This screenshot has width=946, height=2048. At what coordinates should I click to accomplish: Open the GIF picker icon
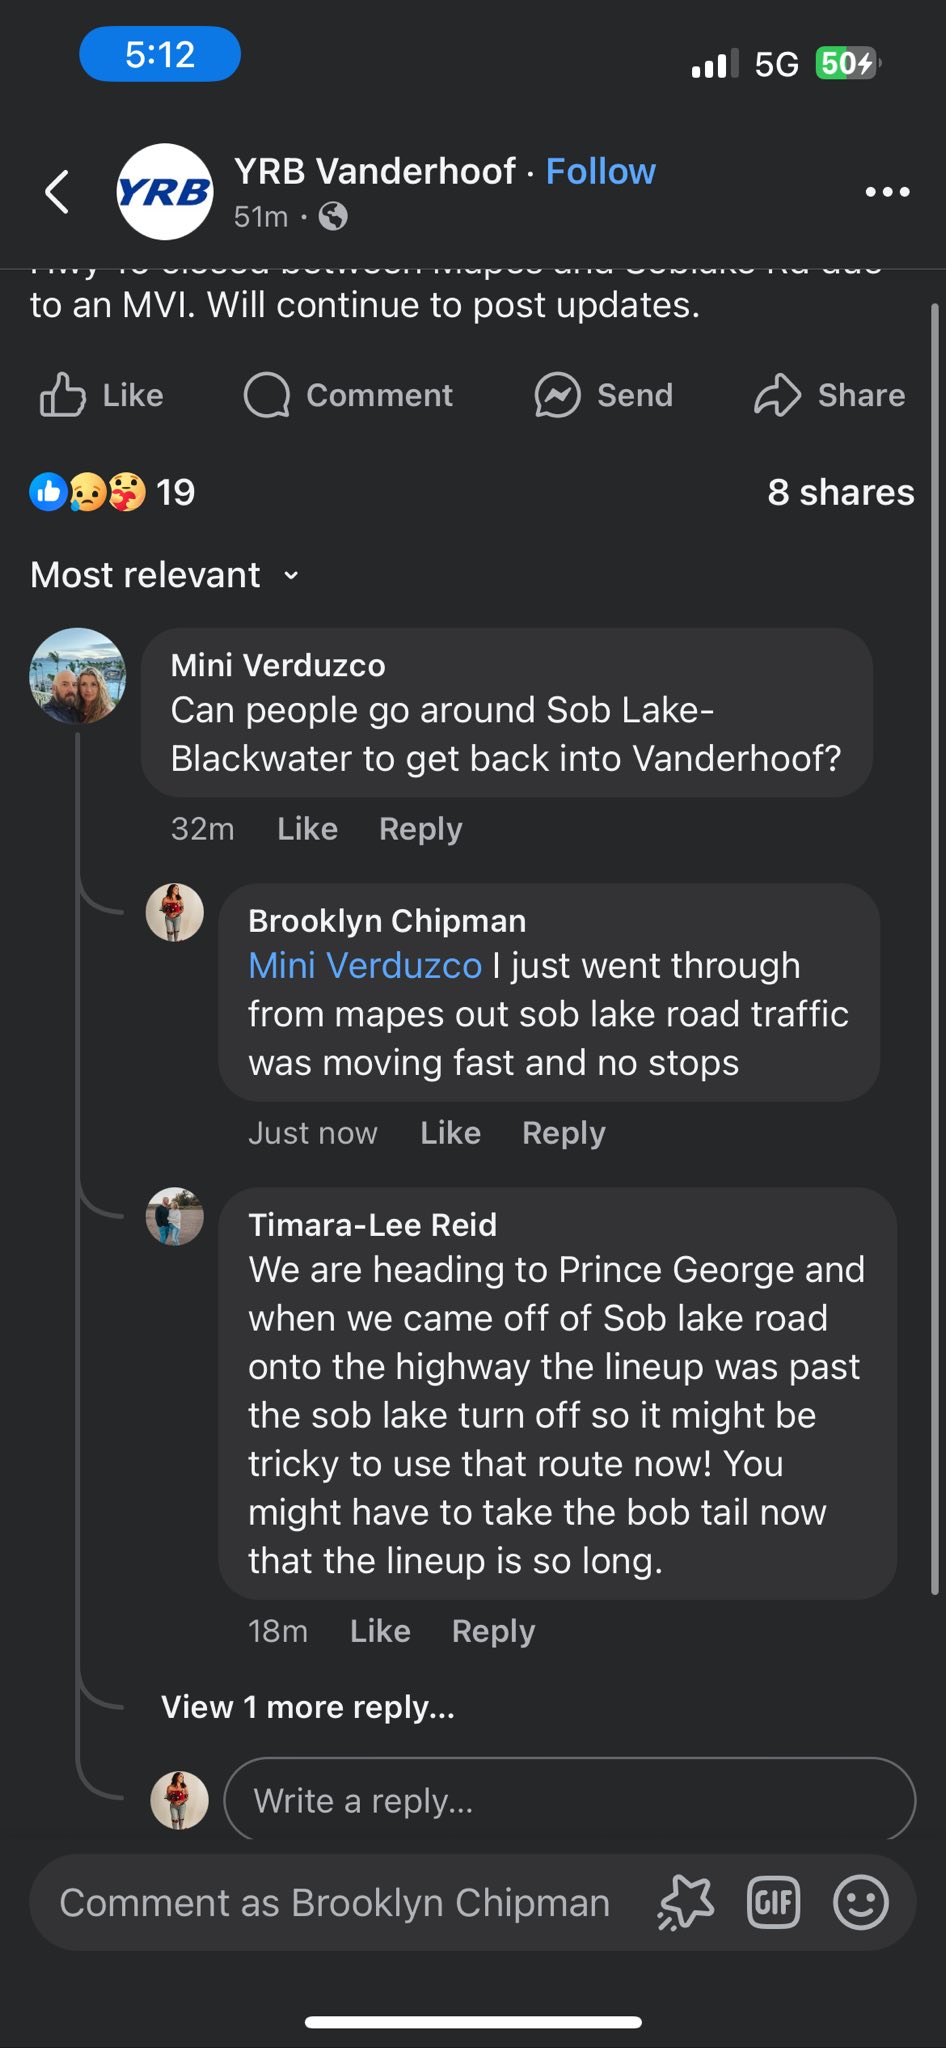click(773, 1902)
